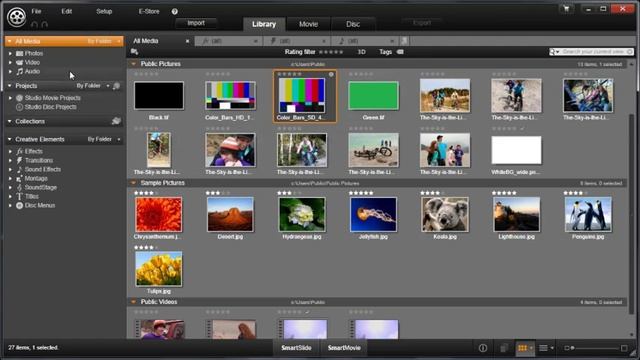
Task: Toggle the 3D filter
Action: [x=362, y=52]
